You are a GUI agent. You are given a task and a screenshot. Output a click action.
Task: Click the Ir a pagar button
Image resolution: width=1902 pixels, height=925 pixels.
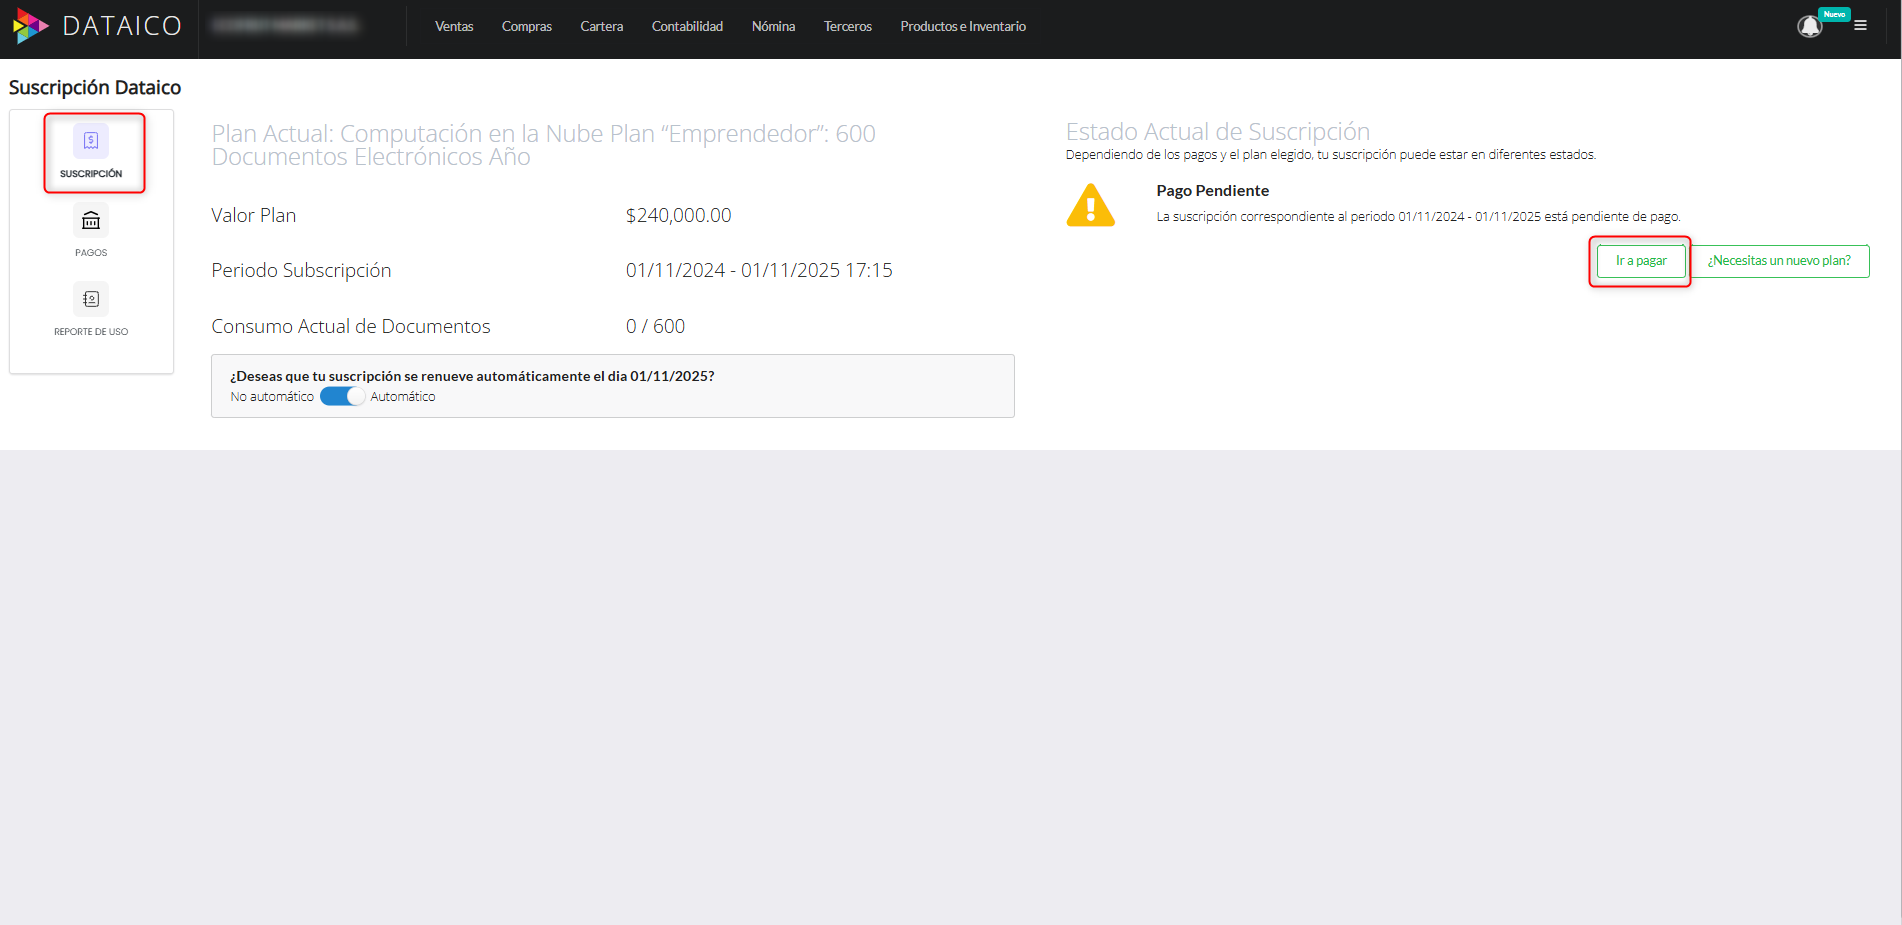[x=1640, y=261]
